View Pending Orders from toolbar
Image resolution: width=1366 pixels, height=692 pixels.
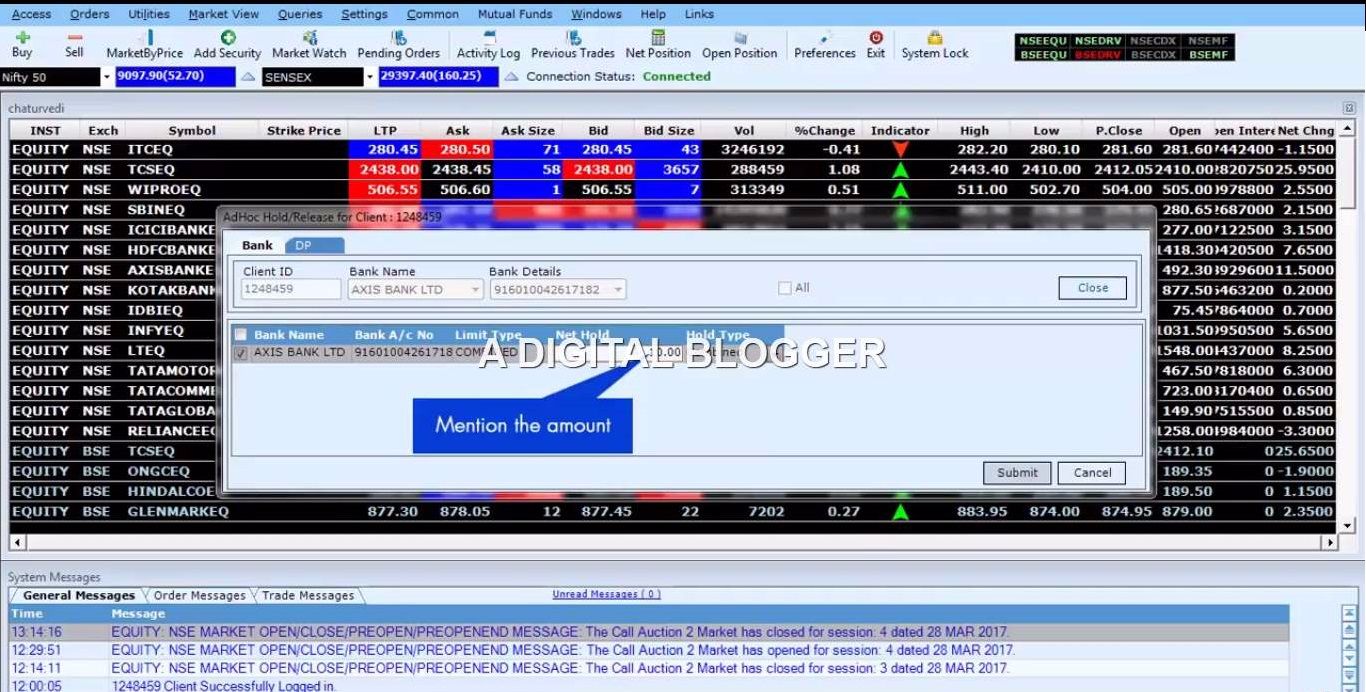(398, 44)
